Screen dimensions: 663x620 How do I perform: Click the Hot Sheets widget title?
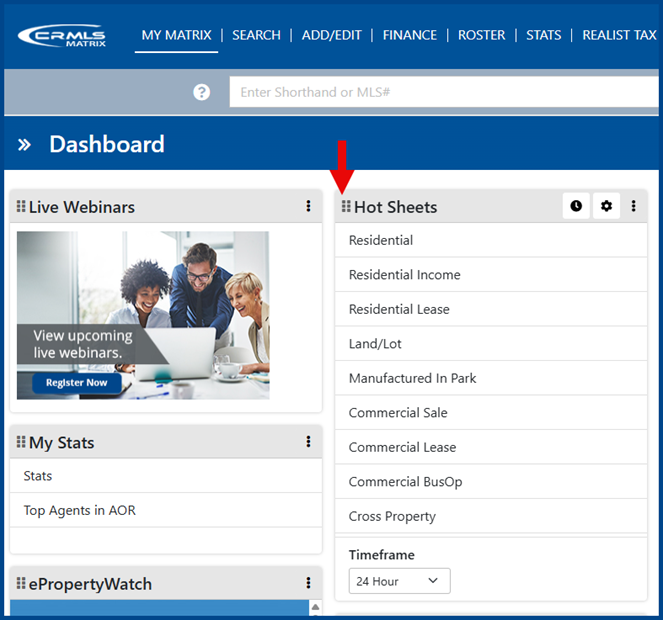pyautogui.click(x=396, y=207)
